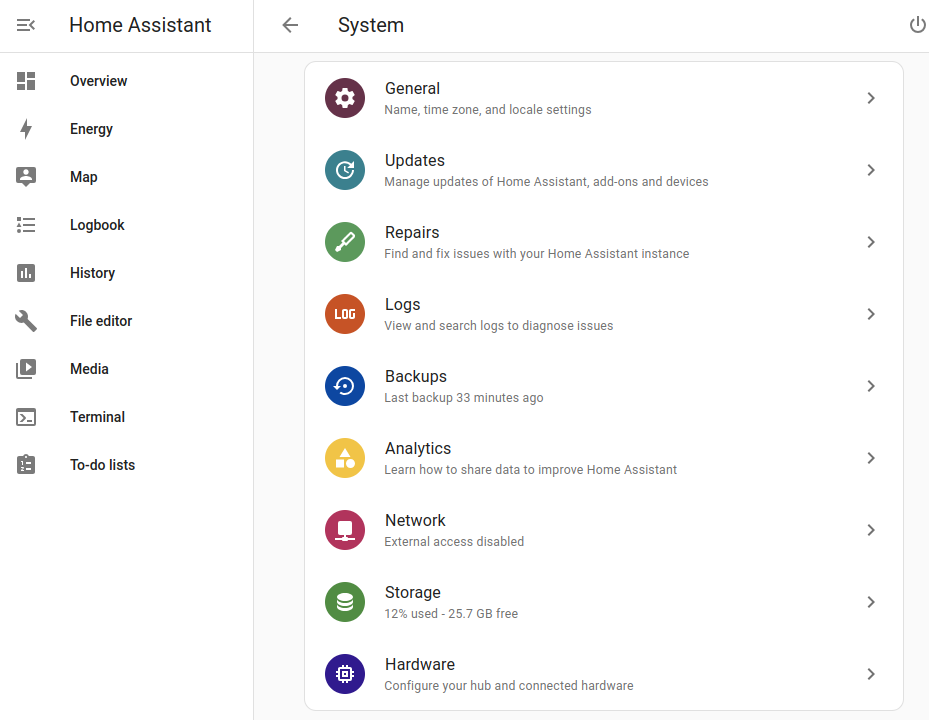
Task: Click 'Configure your hub and connected hardware'
Action: coord(508,686)
